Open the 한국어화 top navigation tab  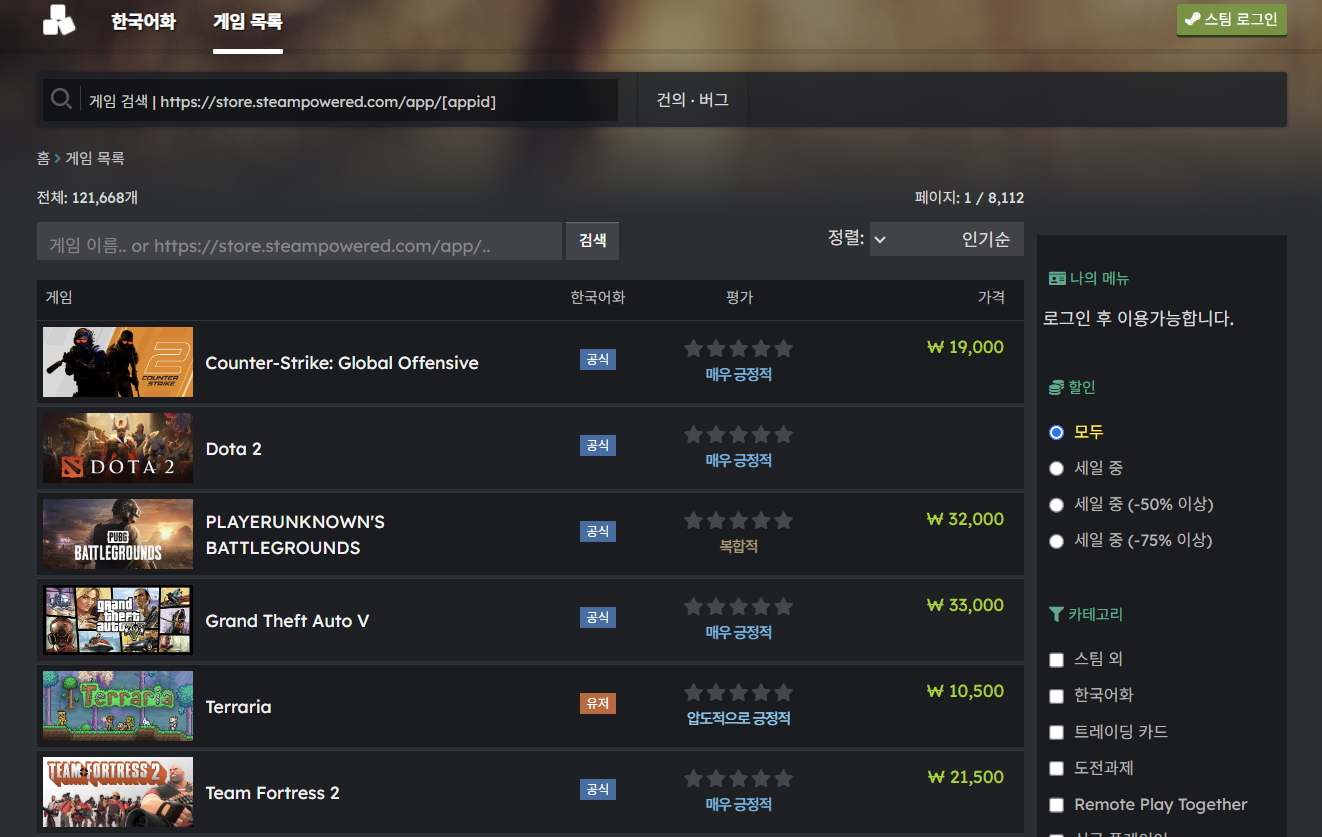point(143,21)
